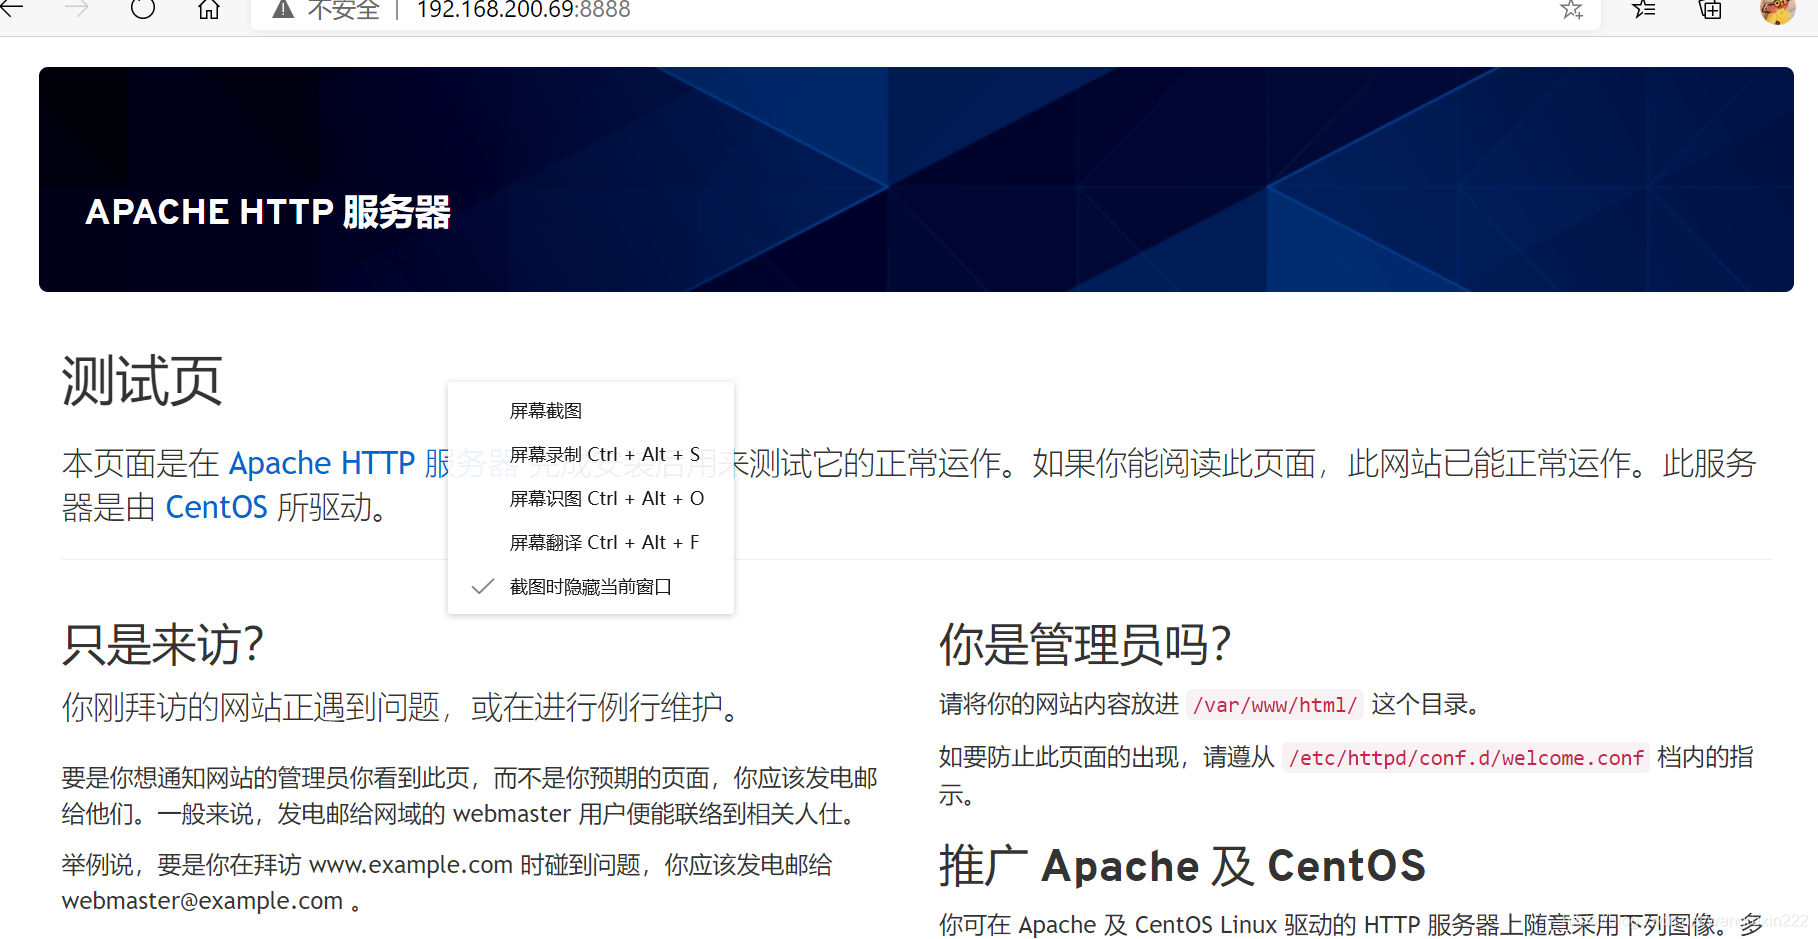Click the /etc/httpd/conf.d/welcome.conf path text
The height and width of the screenshot is (939, 1818).
click(1466, 758)
